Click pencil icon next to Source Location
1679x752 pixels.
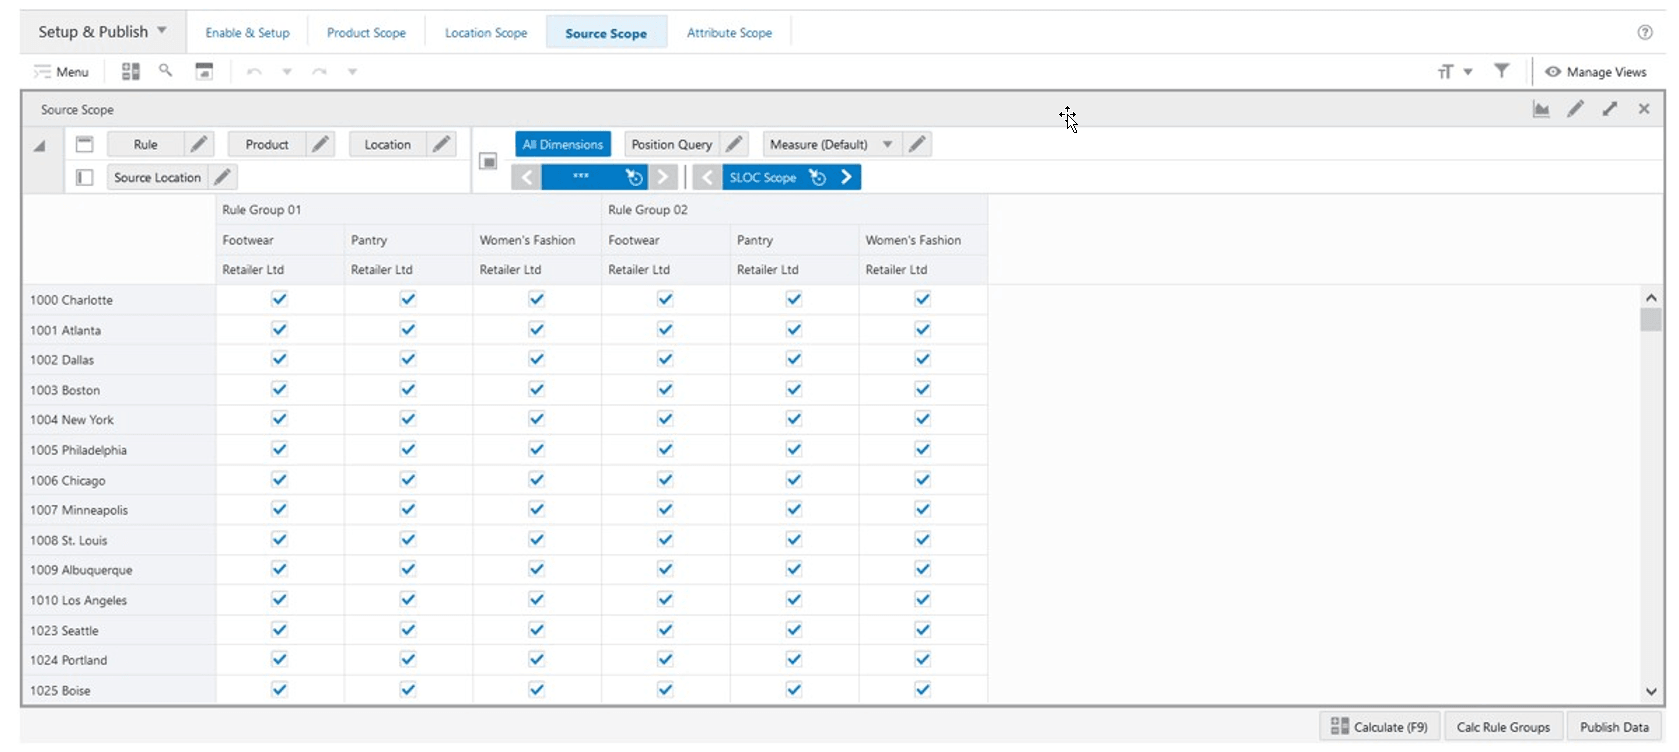coord(223,177)
